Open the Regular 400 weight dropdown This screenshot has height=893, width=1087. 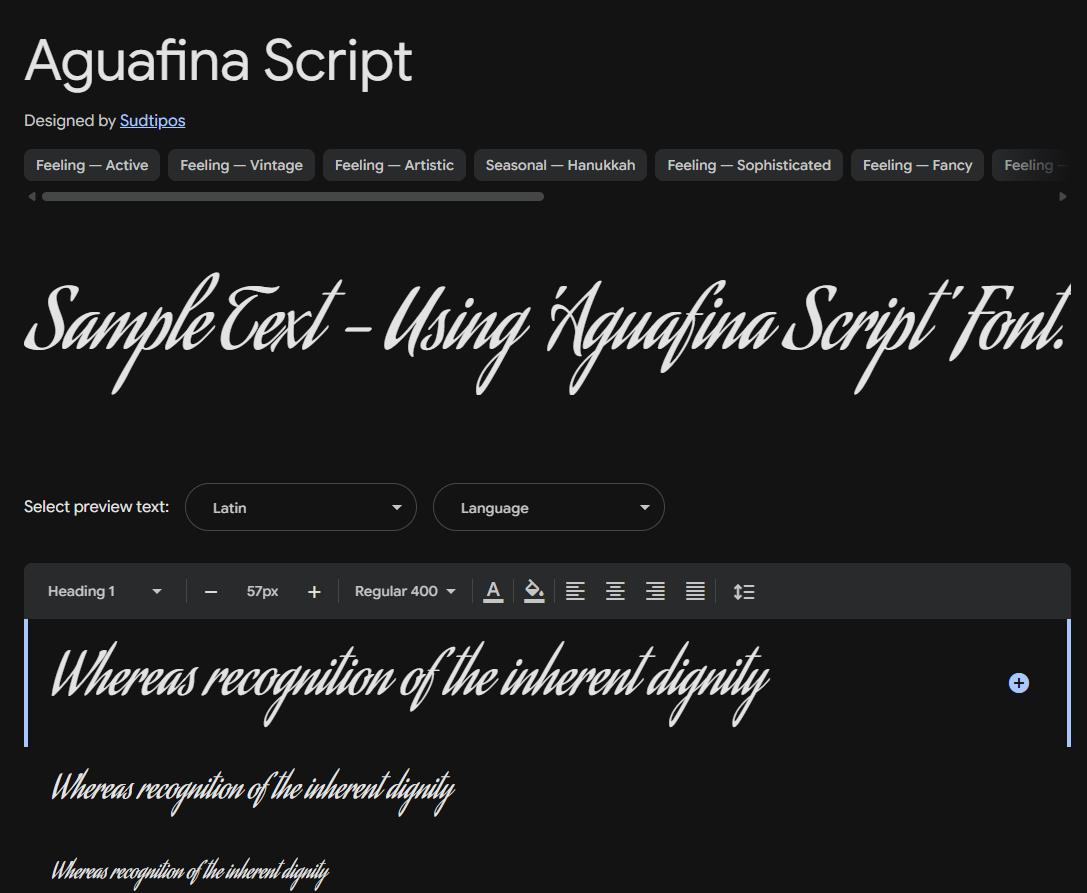coord(405,591)
